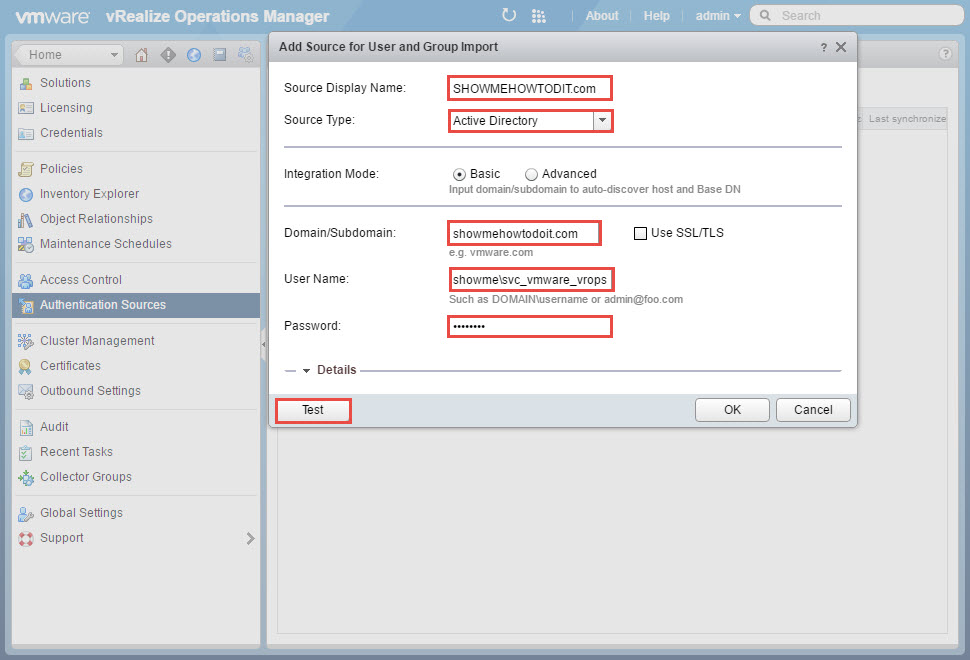Open the admin user dropdown menu

[x=718, y=16]
